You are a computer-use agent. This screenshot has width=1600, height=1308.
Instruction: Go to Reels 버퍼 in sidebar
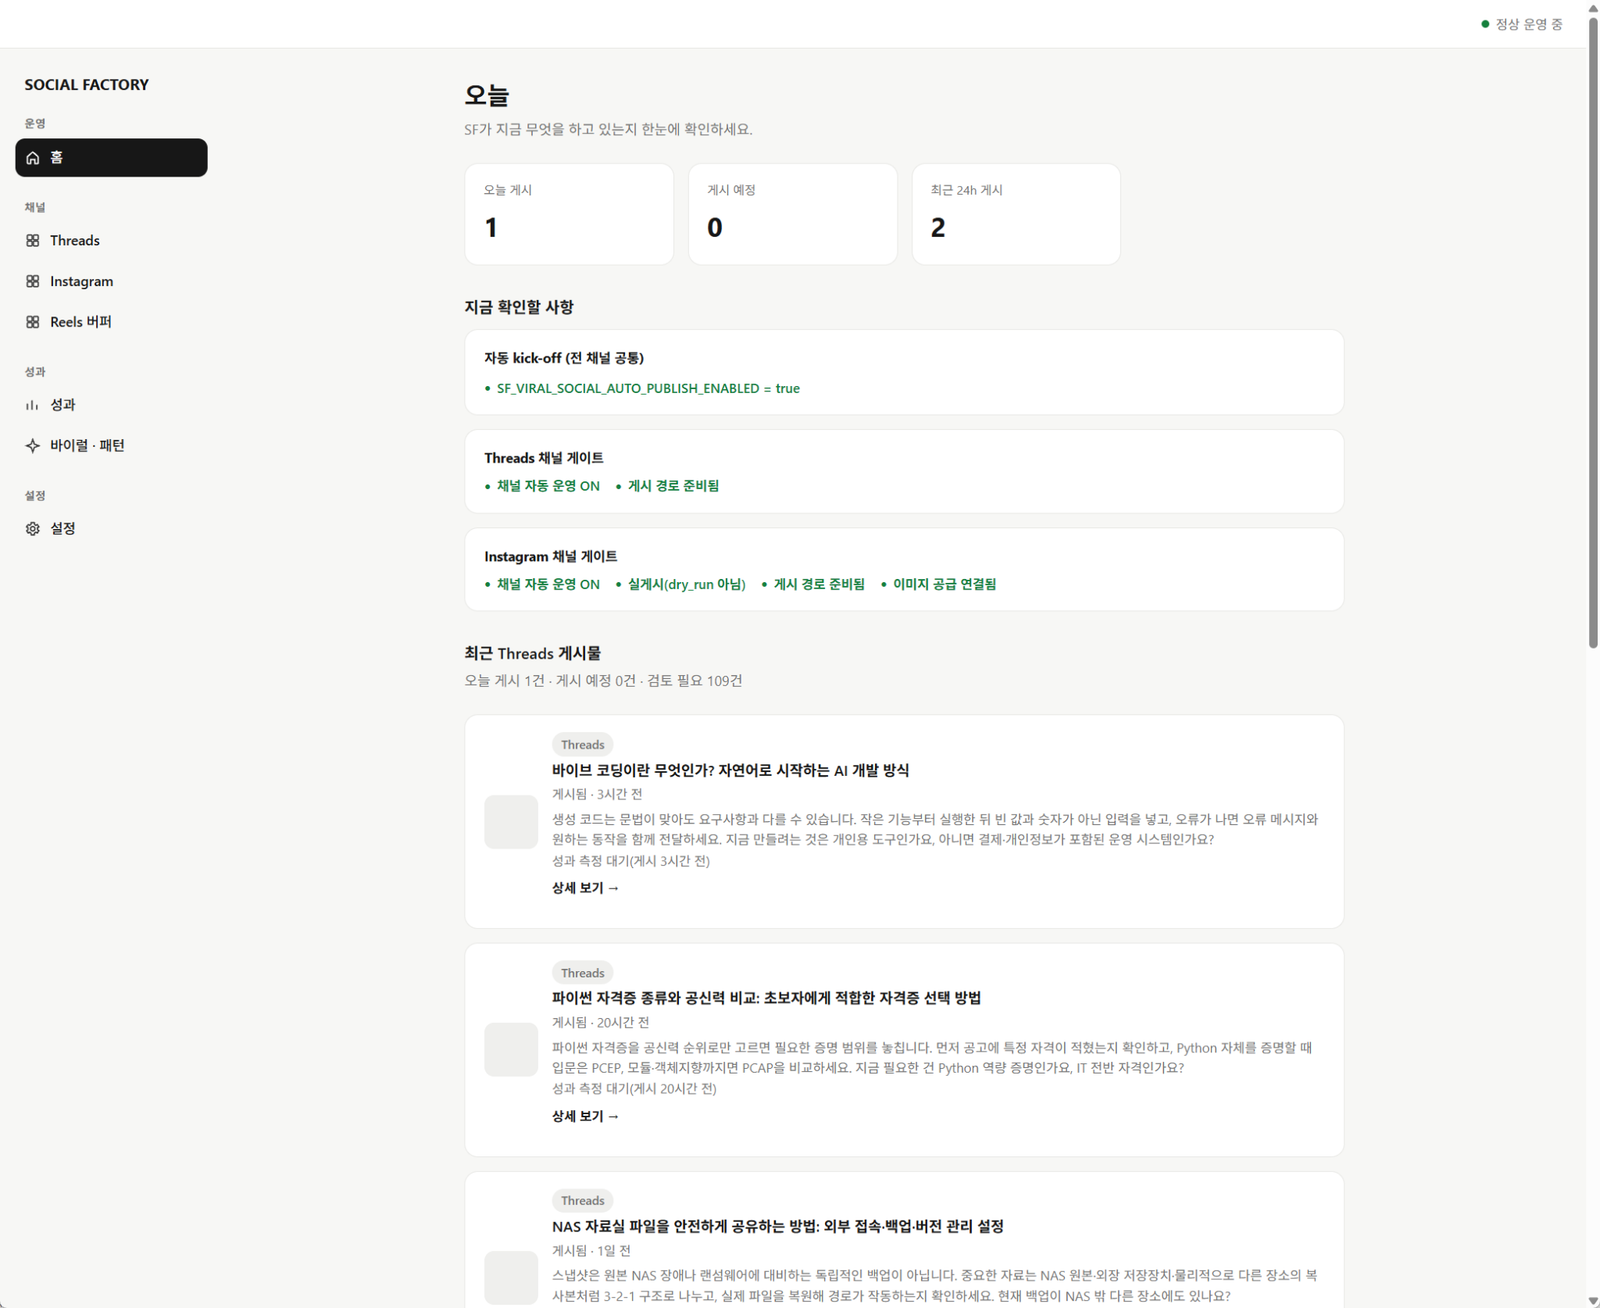coord(111,322)
